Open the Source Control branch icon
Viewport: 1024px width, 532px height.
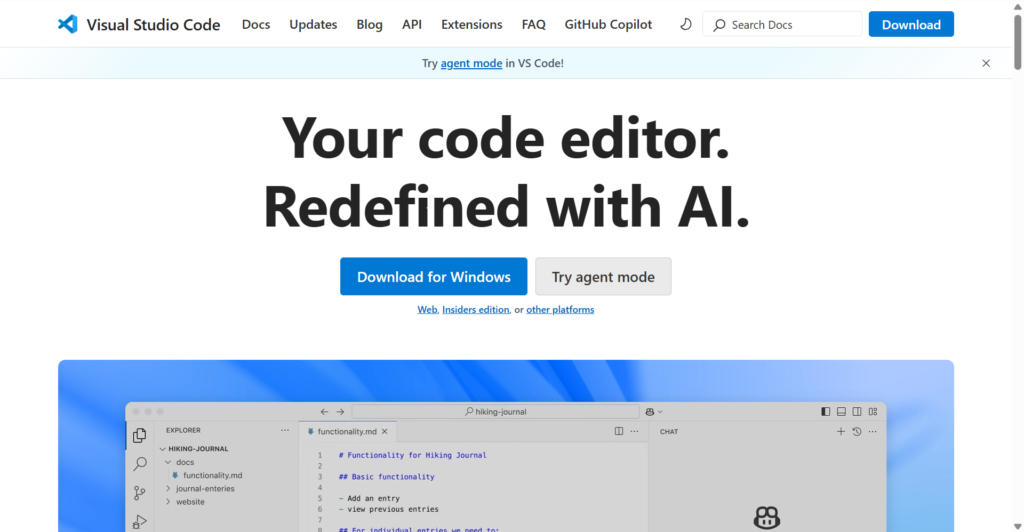[140, 493]
